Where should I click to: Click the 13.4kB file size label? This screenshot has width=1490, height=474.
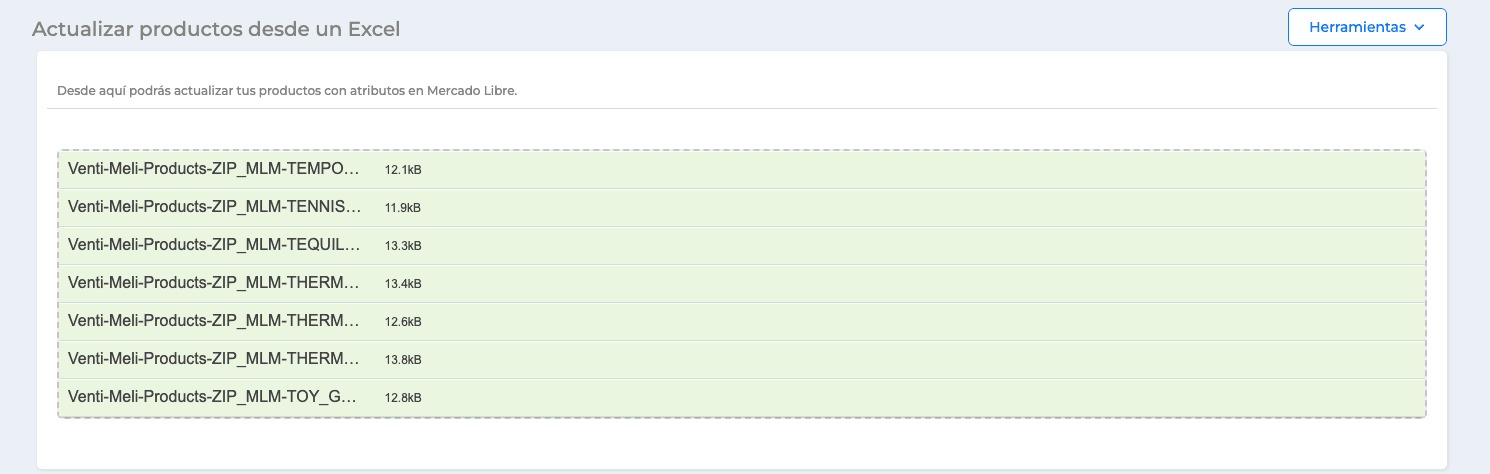403,284
